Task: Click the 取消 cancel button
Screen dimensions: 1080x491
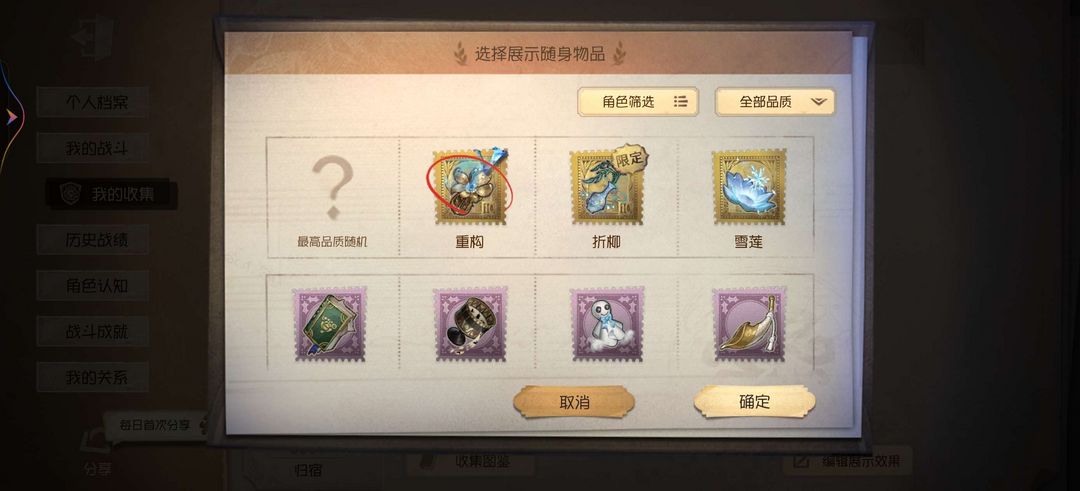Action: [x=574, y=401]
